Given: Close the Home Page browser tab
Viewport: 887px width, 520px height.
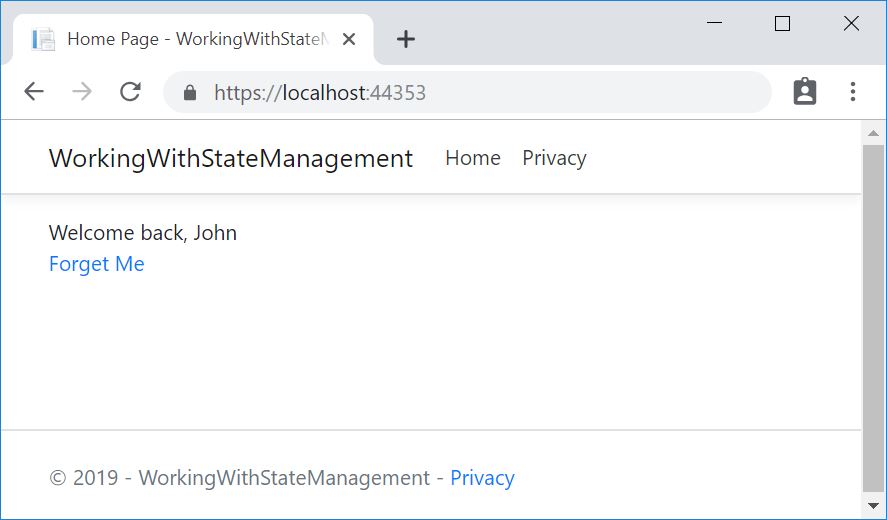Looking at the screenshot, I should (x=349, y=39).
